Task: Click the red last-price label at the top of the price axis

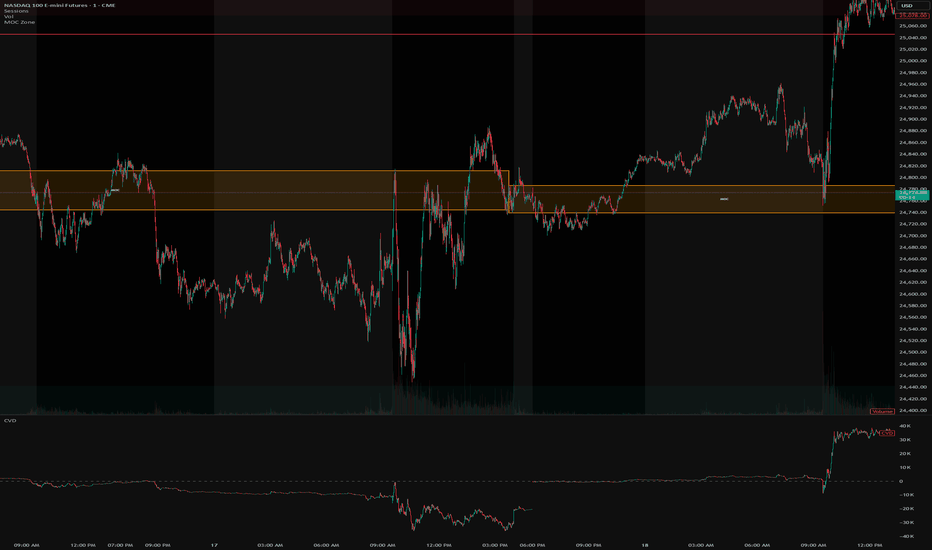Action: 912,15
